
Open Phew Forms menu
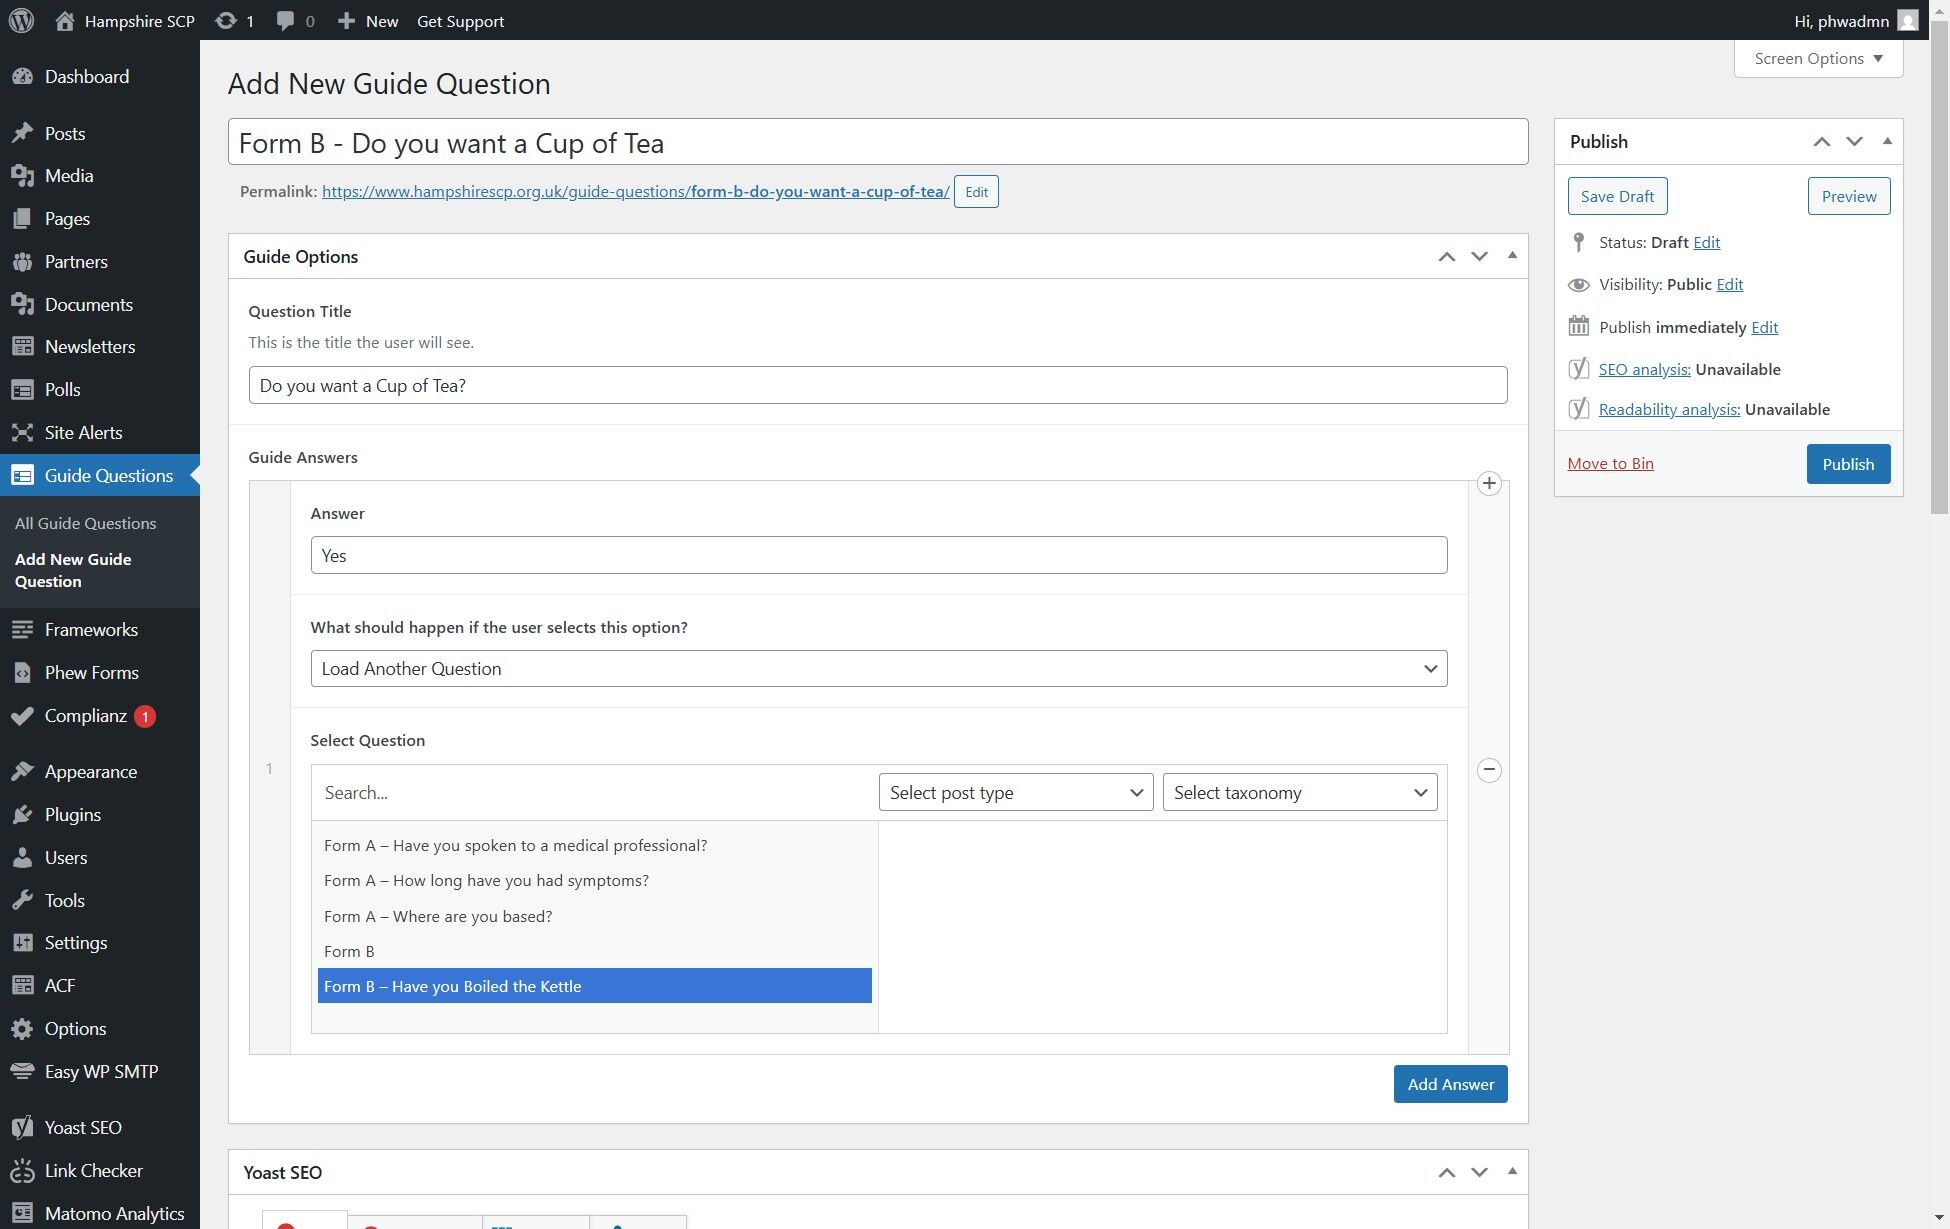tap(91, 672)
